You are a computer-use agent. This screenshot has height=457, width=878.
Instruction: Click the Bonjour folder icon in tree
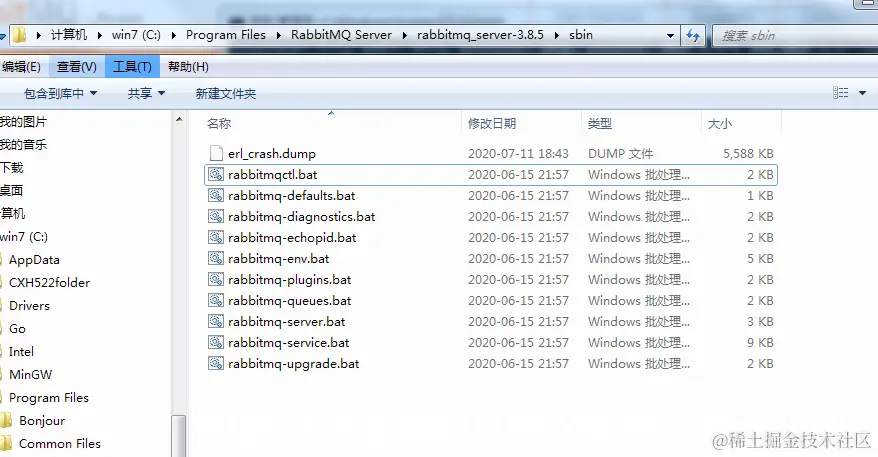pos(6,420)
